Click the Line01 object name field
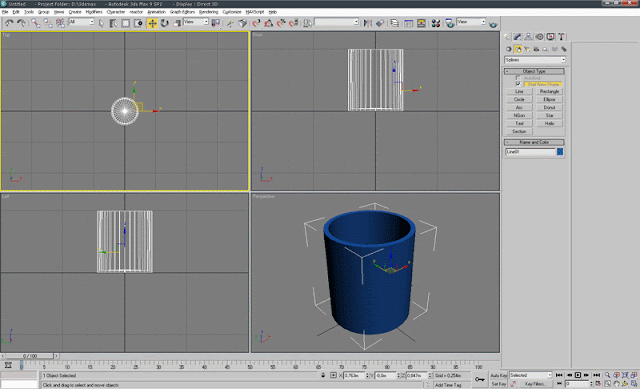Image resolution: width=640 pixels, height=389 pixels. coord(531,152)
